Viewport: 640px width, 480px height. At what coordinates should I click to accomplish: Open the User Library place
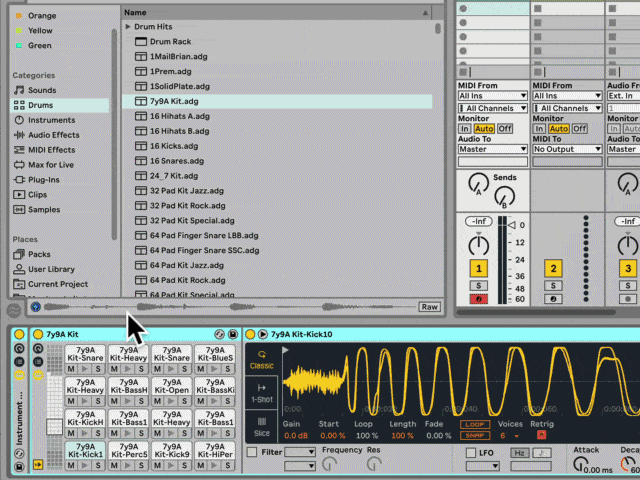tap(51, 269)
